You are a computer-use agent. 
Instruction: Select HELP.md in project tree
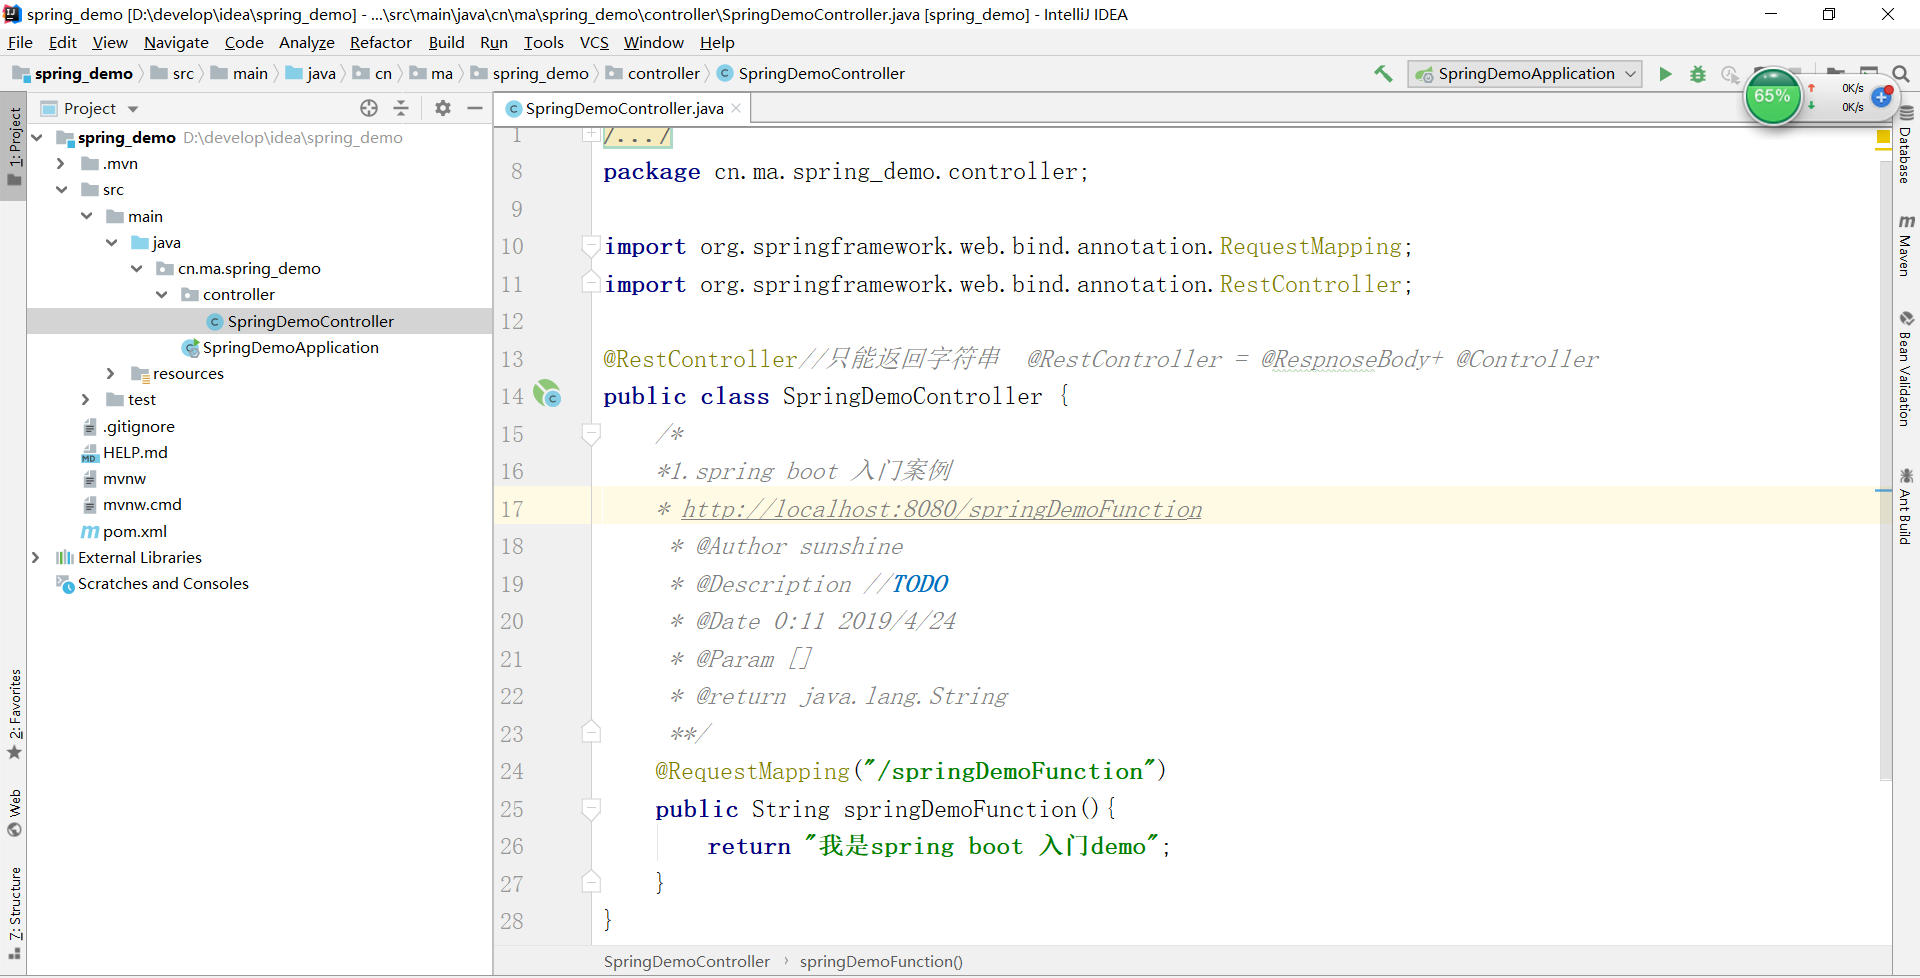tap(135, 452)
